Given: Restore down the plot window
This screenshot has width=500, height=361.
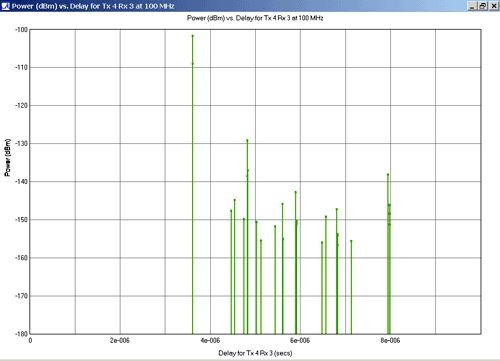Looking at the screenshot, I should (x=483, y=6).
